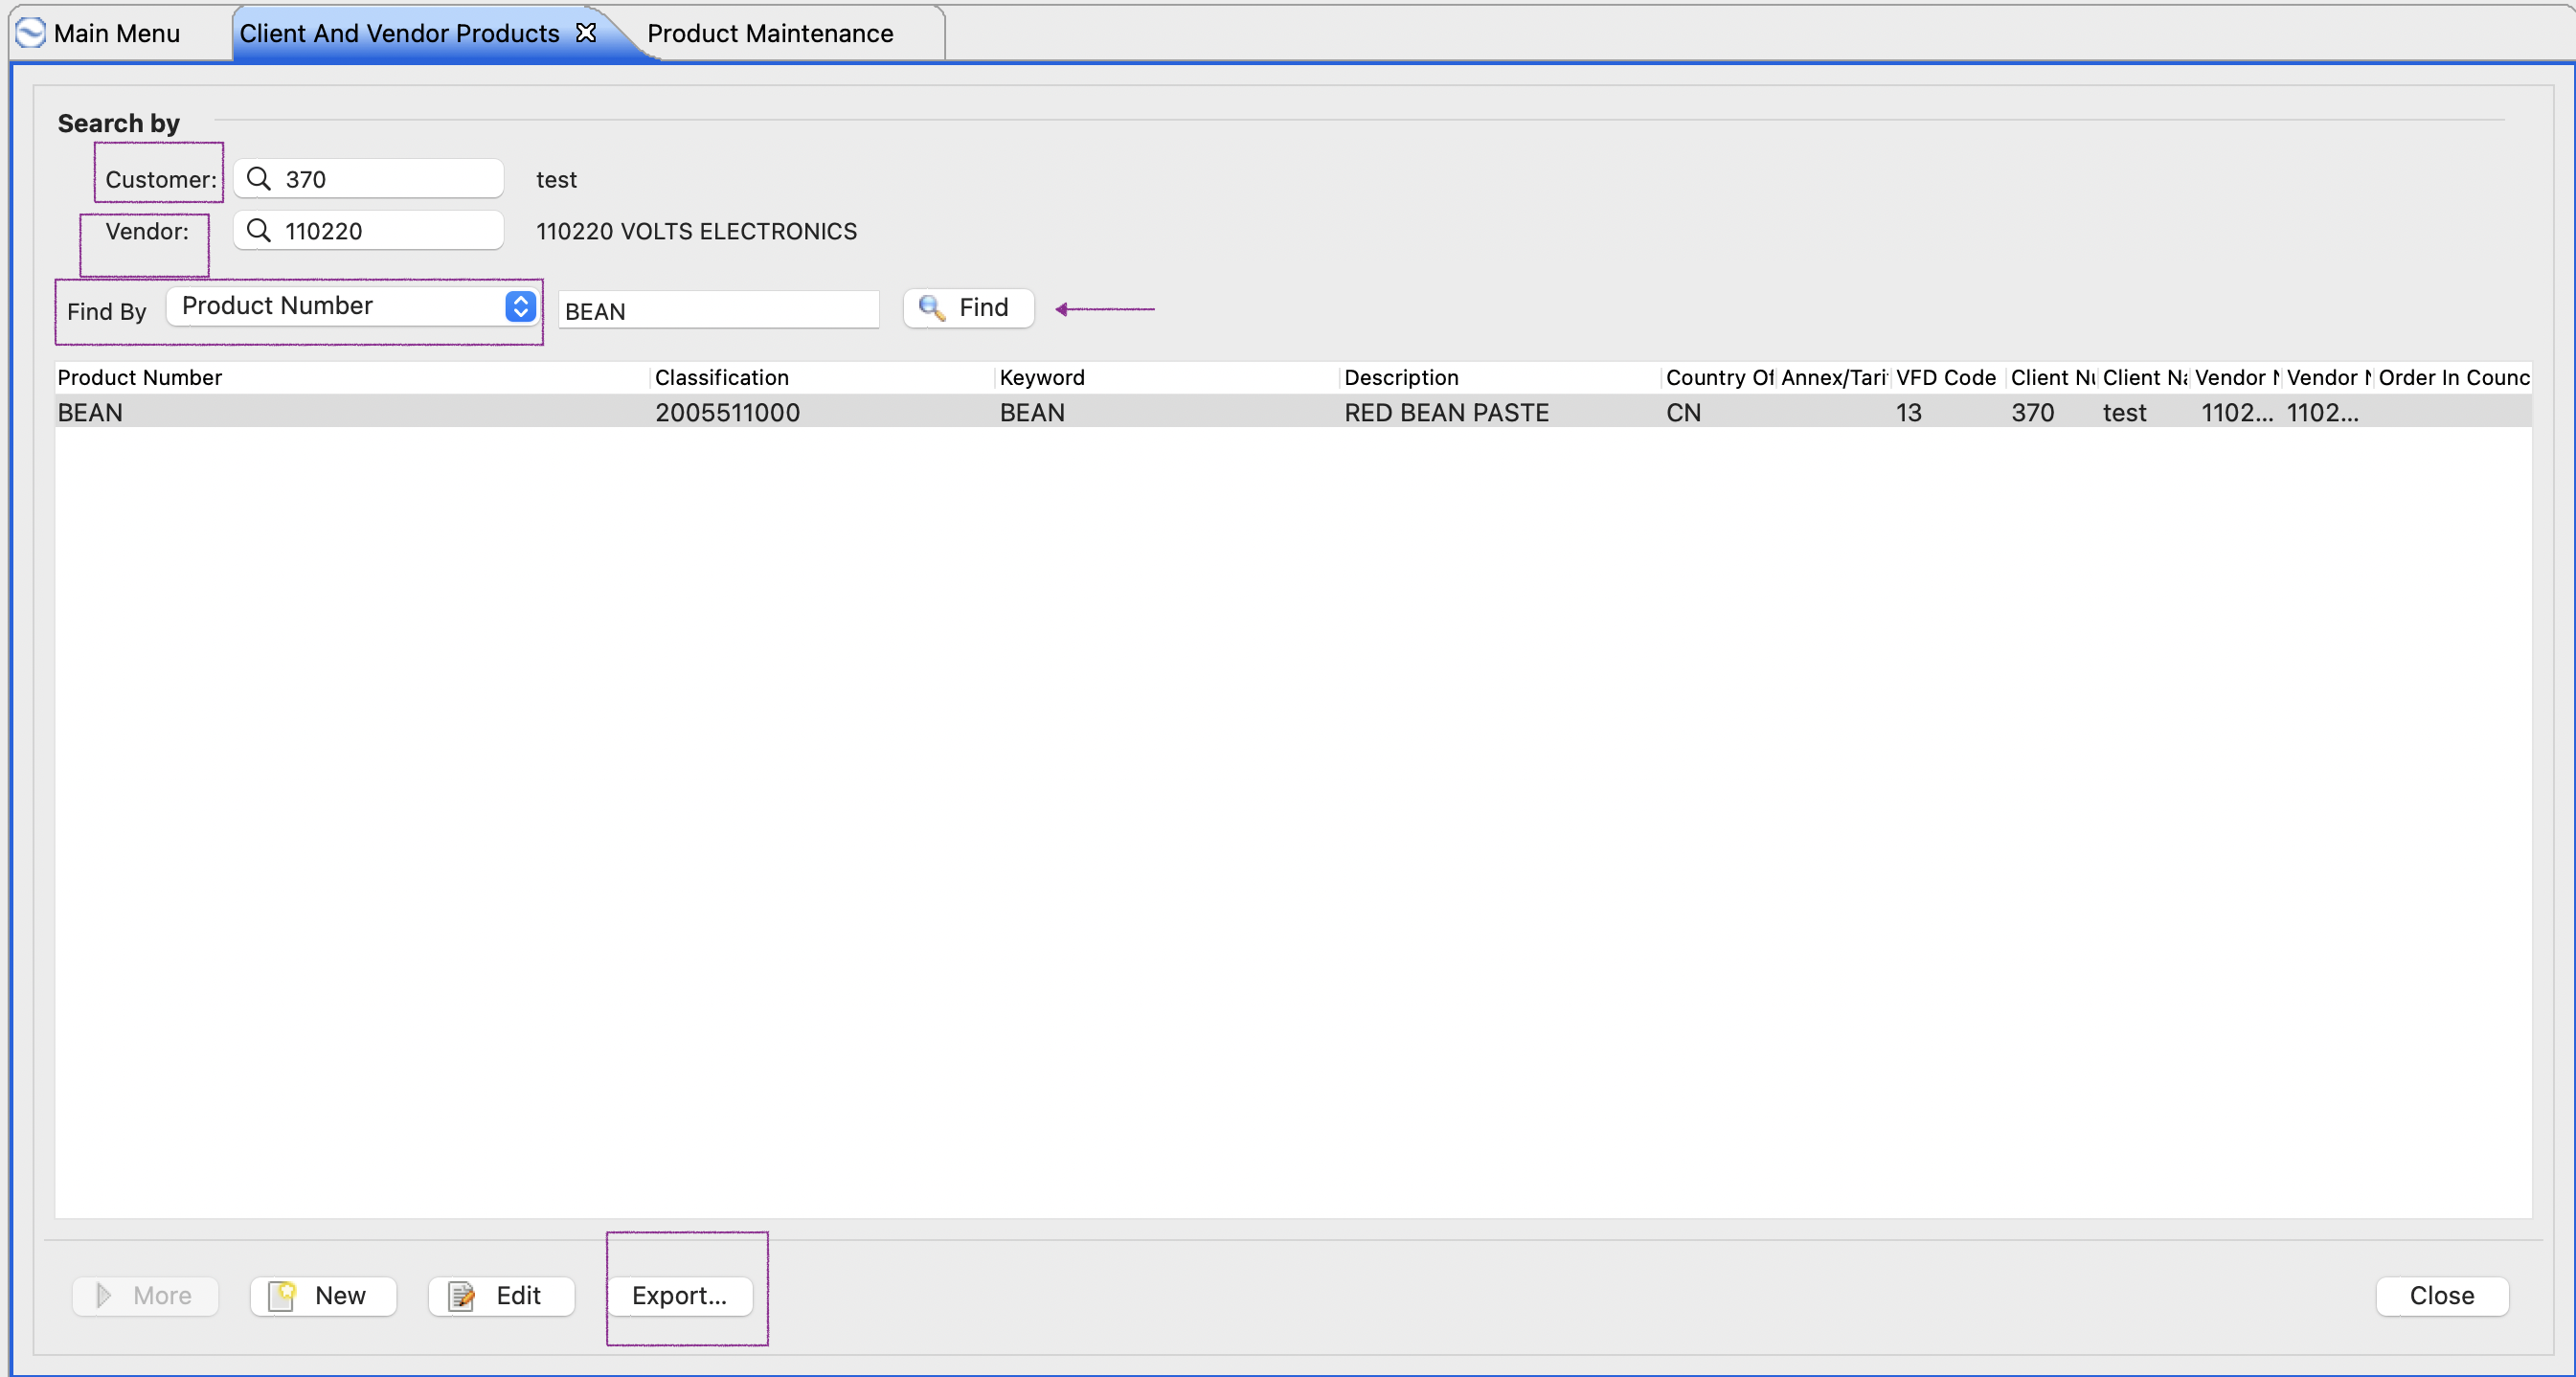Click the Customer input field with 370
The height and width of the screenshot is (1377, 2576).
368,178
